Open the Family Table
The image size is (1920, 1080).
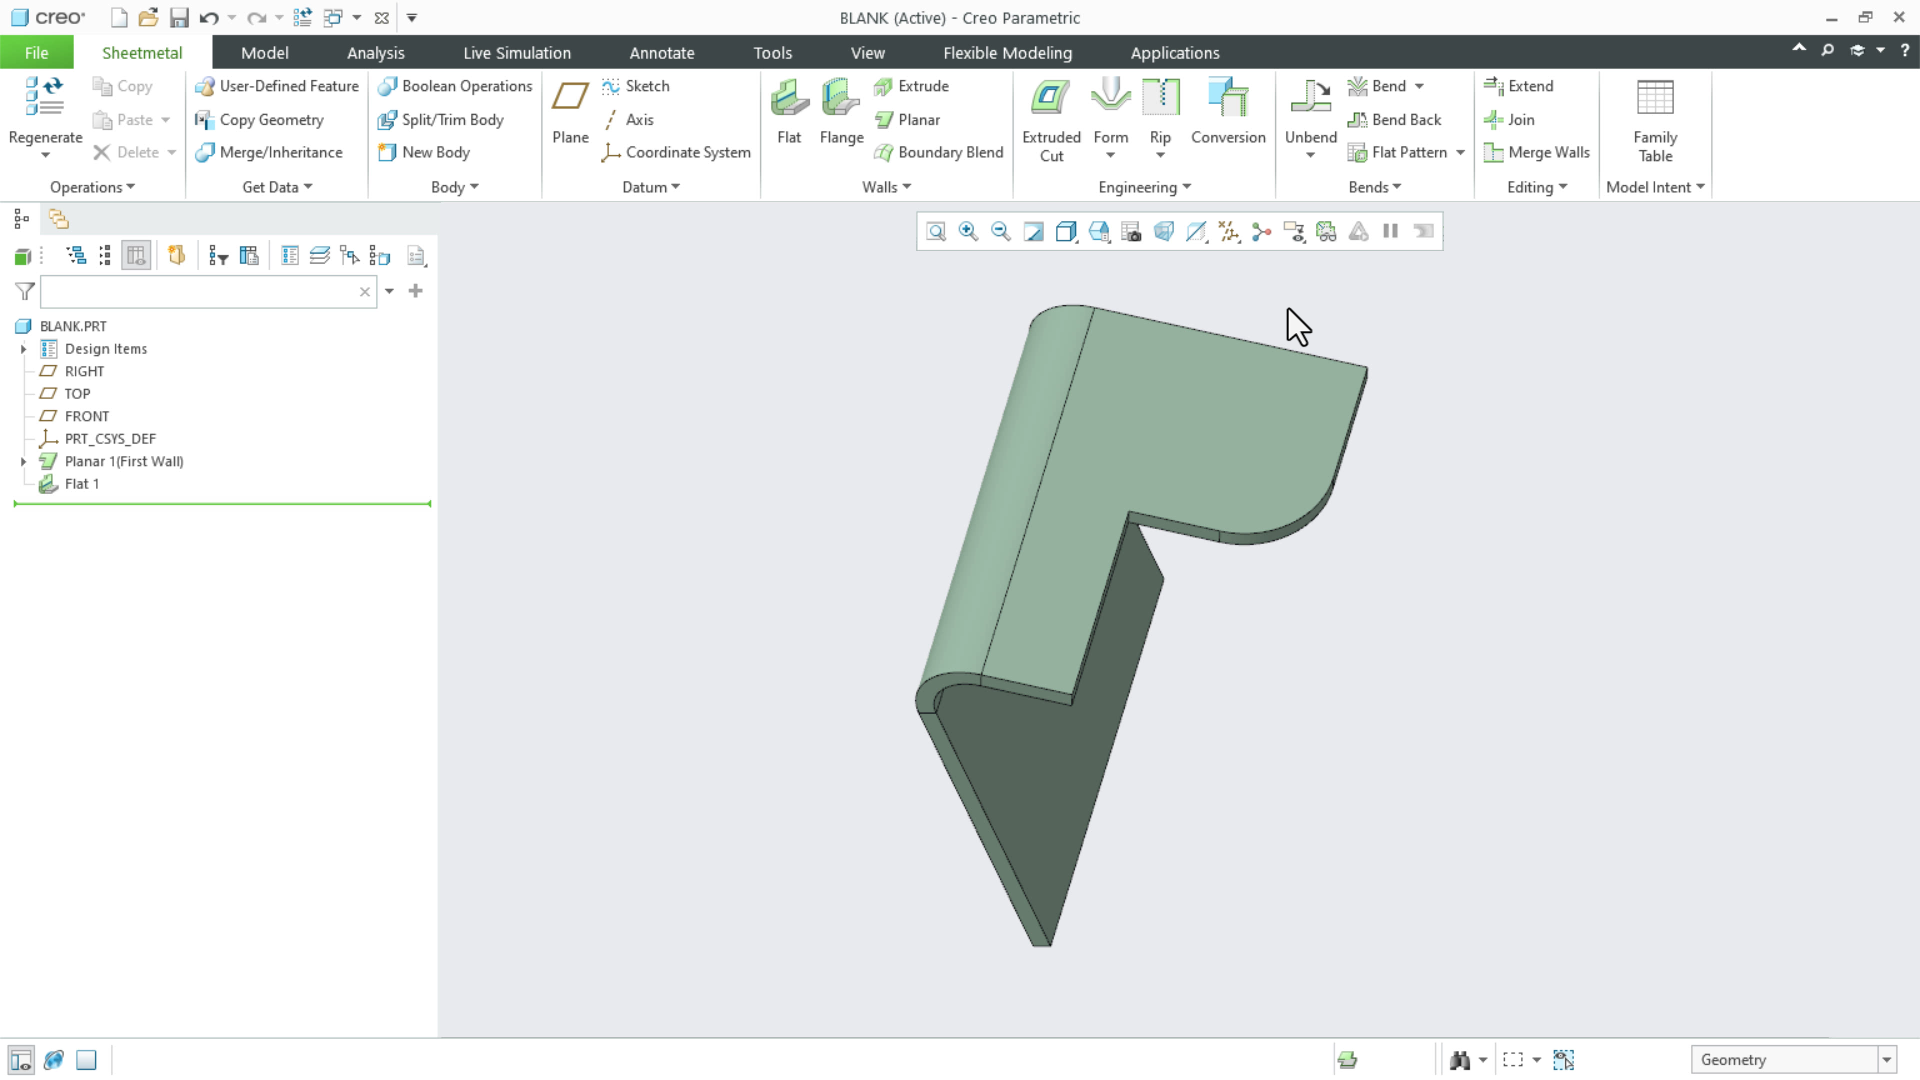pos(1655,120)
